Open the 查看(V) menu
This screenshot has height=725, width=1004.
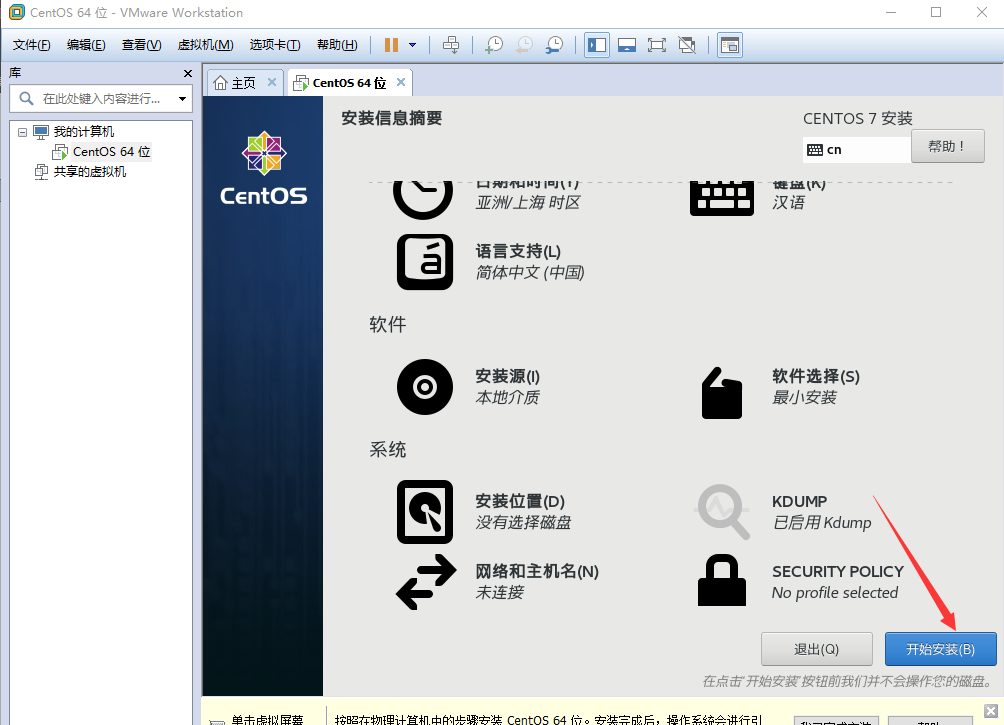coord(142,45)
